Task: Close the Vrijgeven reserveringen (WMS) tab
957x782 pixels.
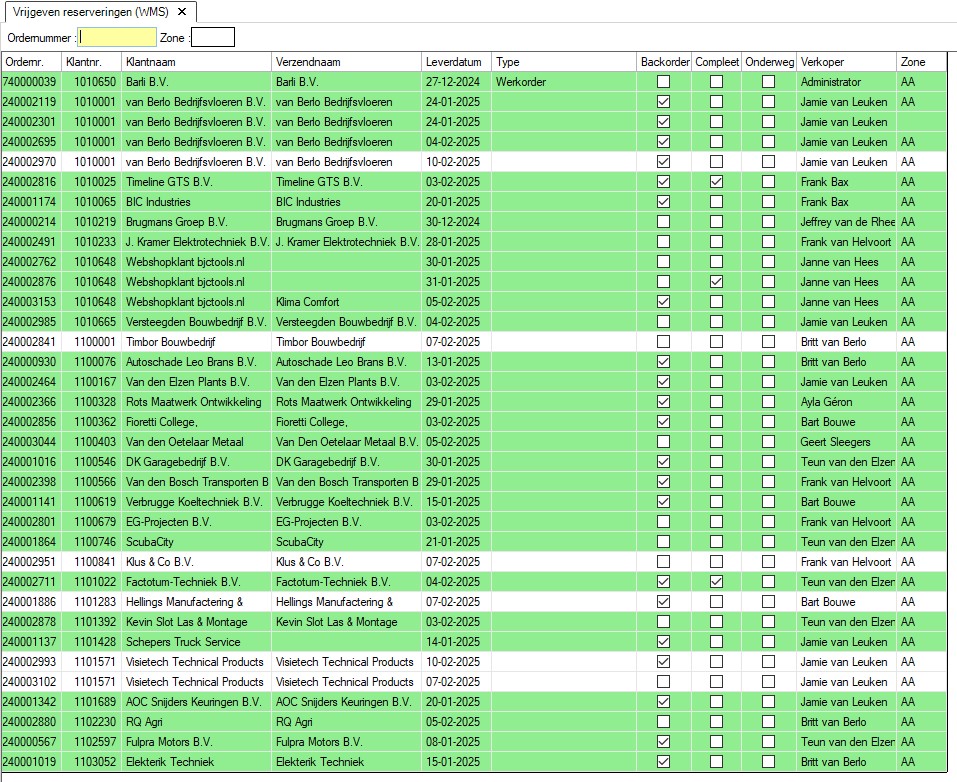Action: tap(182, 12)
